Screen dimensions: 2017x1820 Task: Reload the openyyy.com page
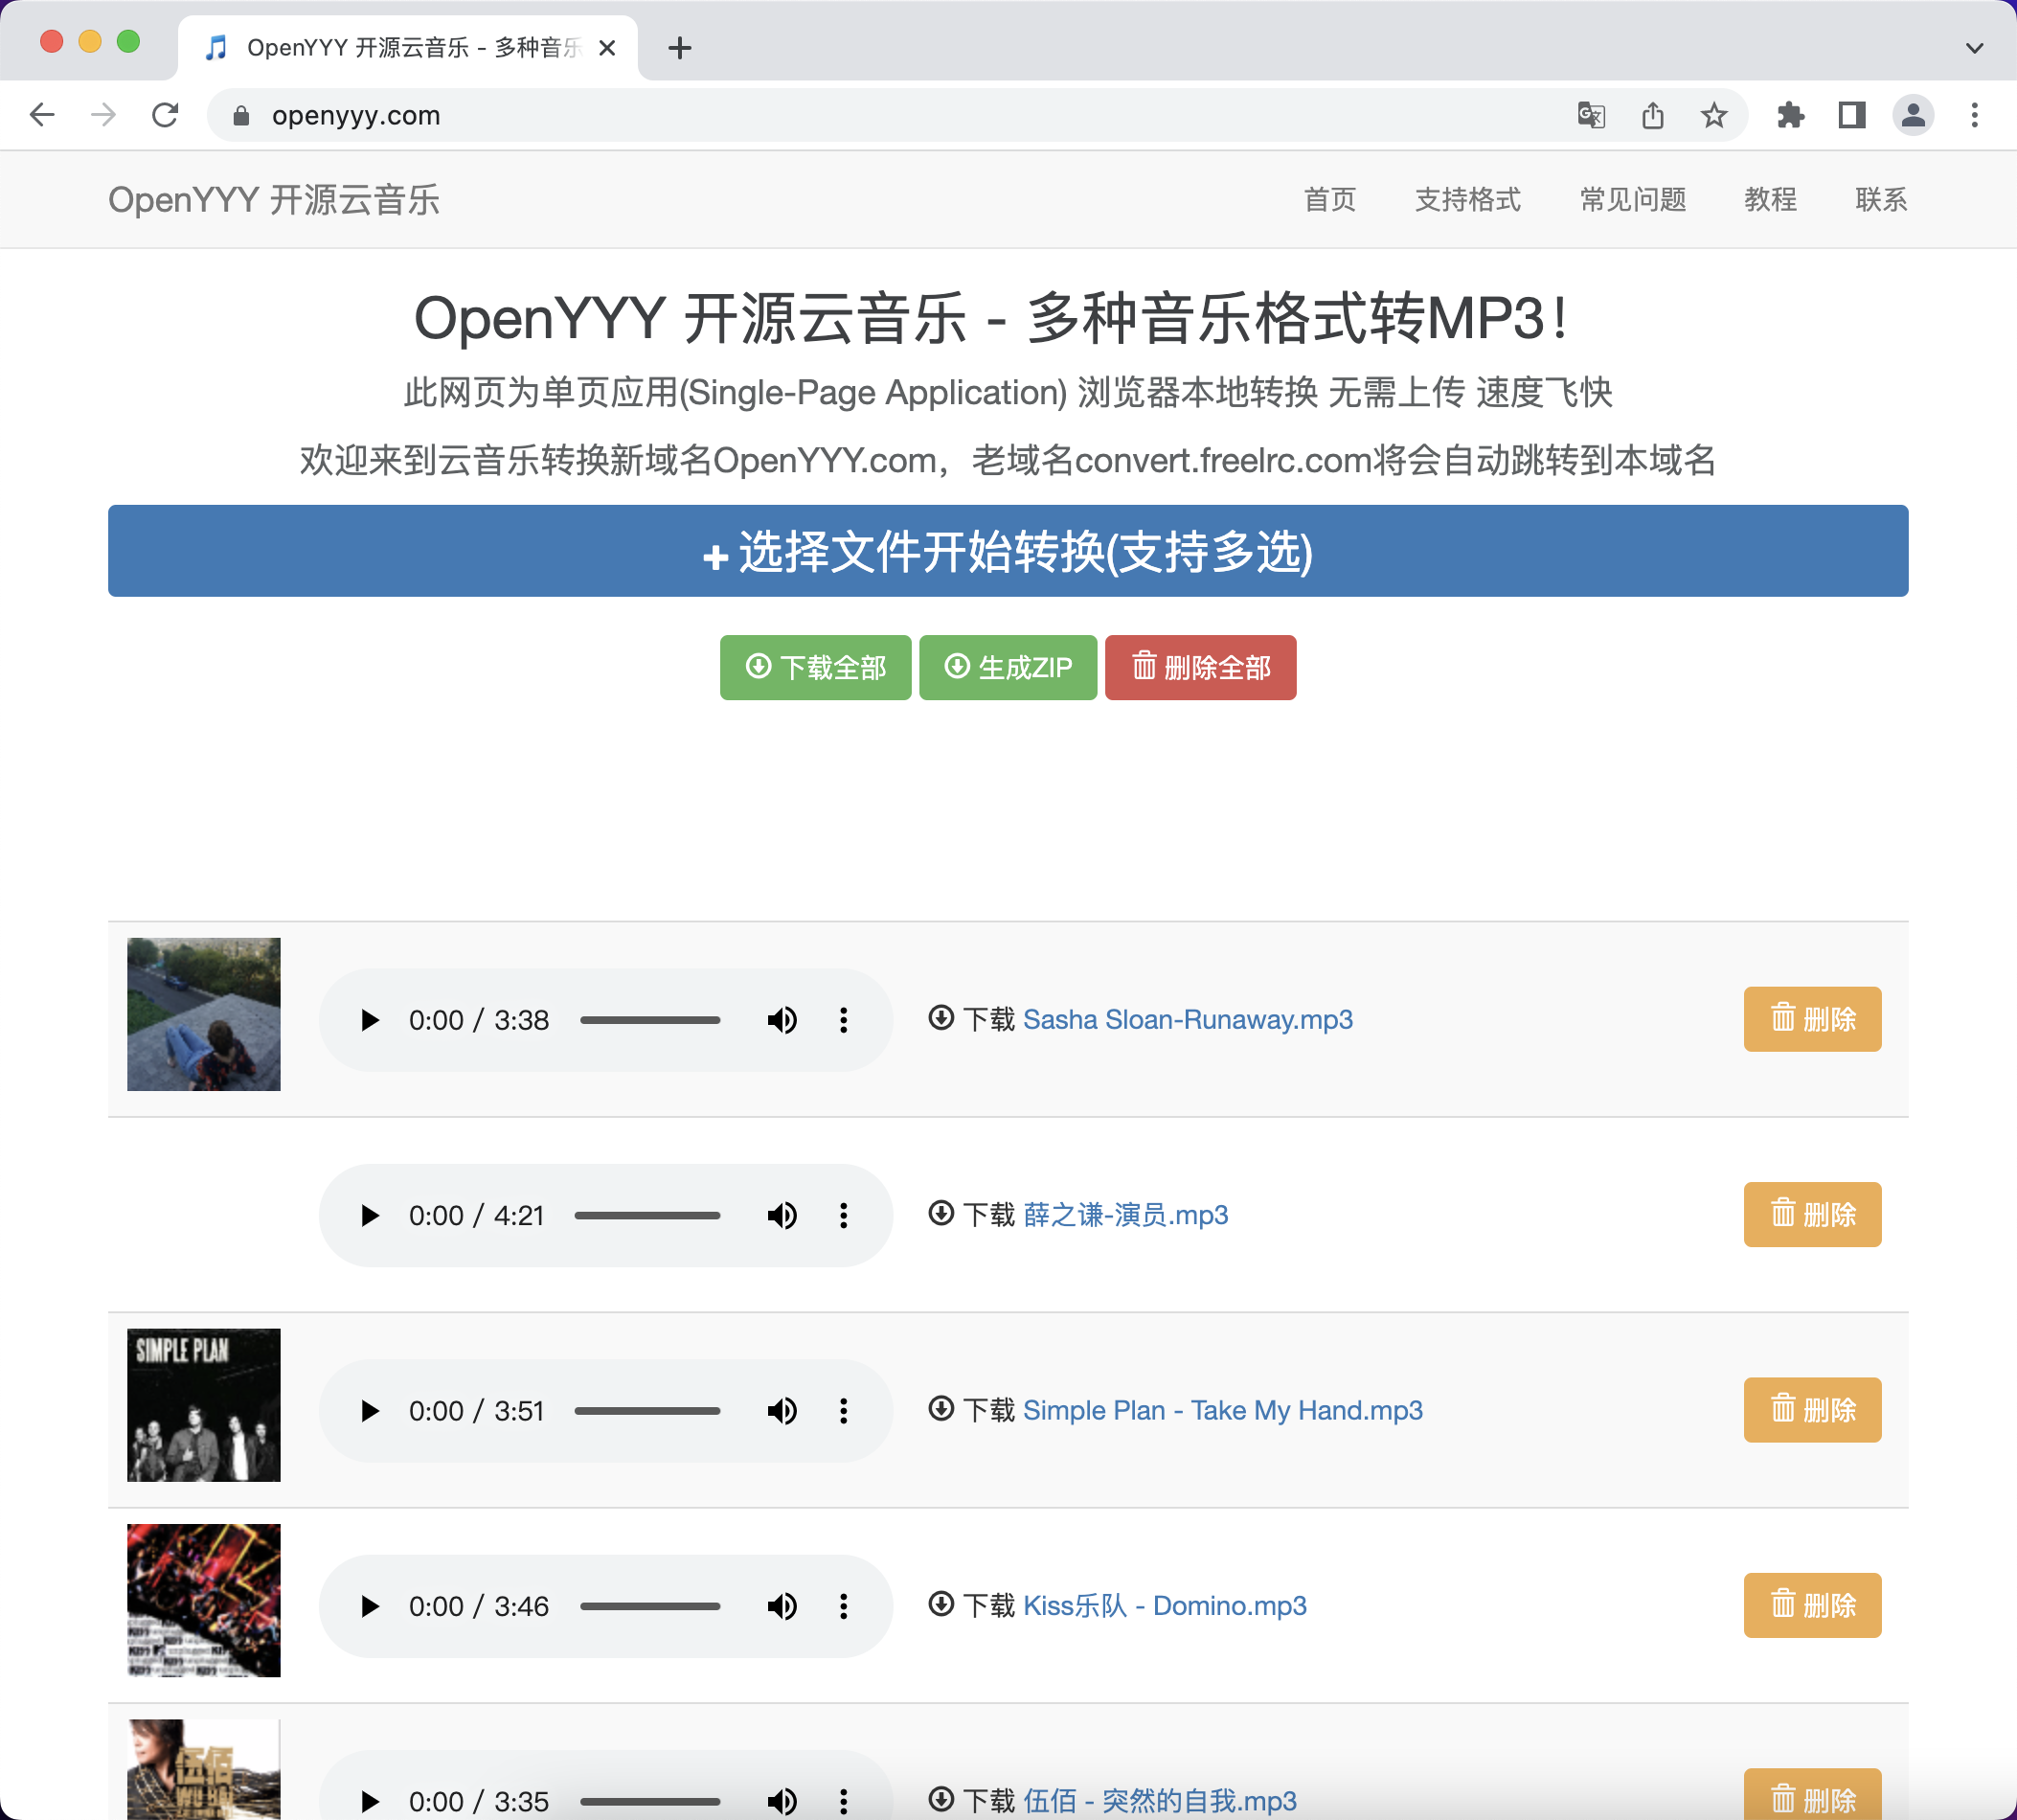165,115
